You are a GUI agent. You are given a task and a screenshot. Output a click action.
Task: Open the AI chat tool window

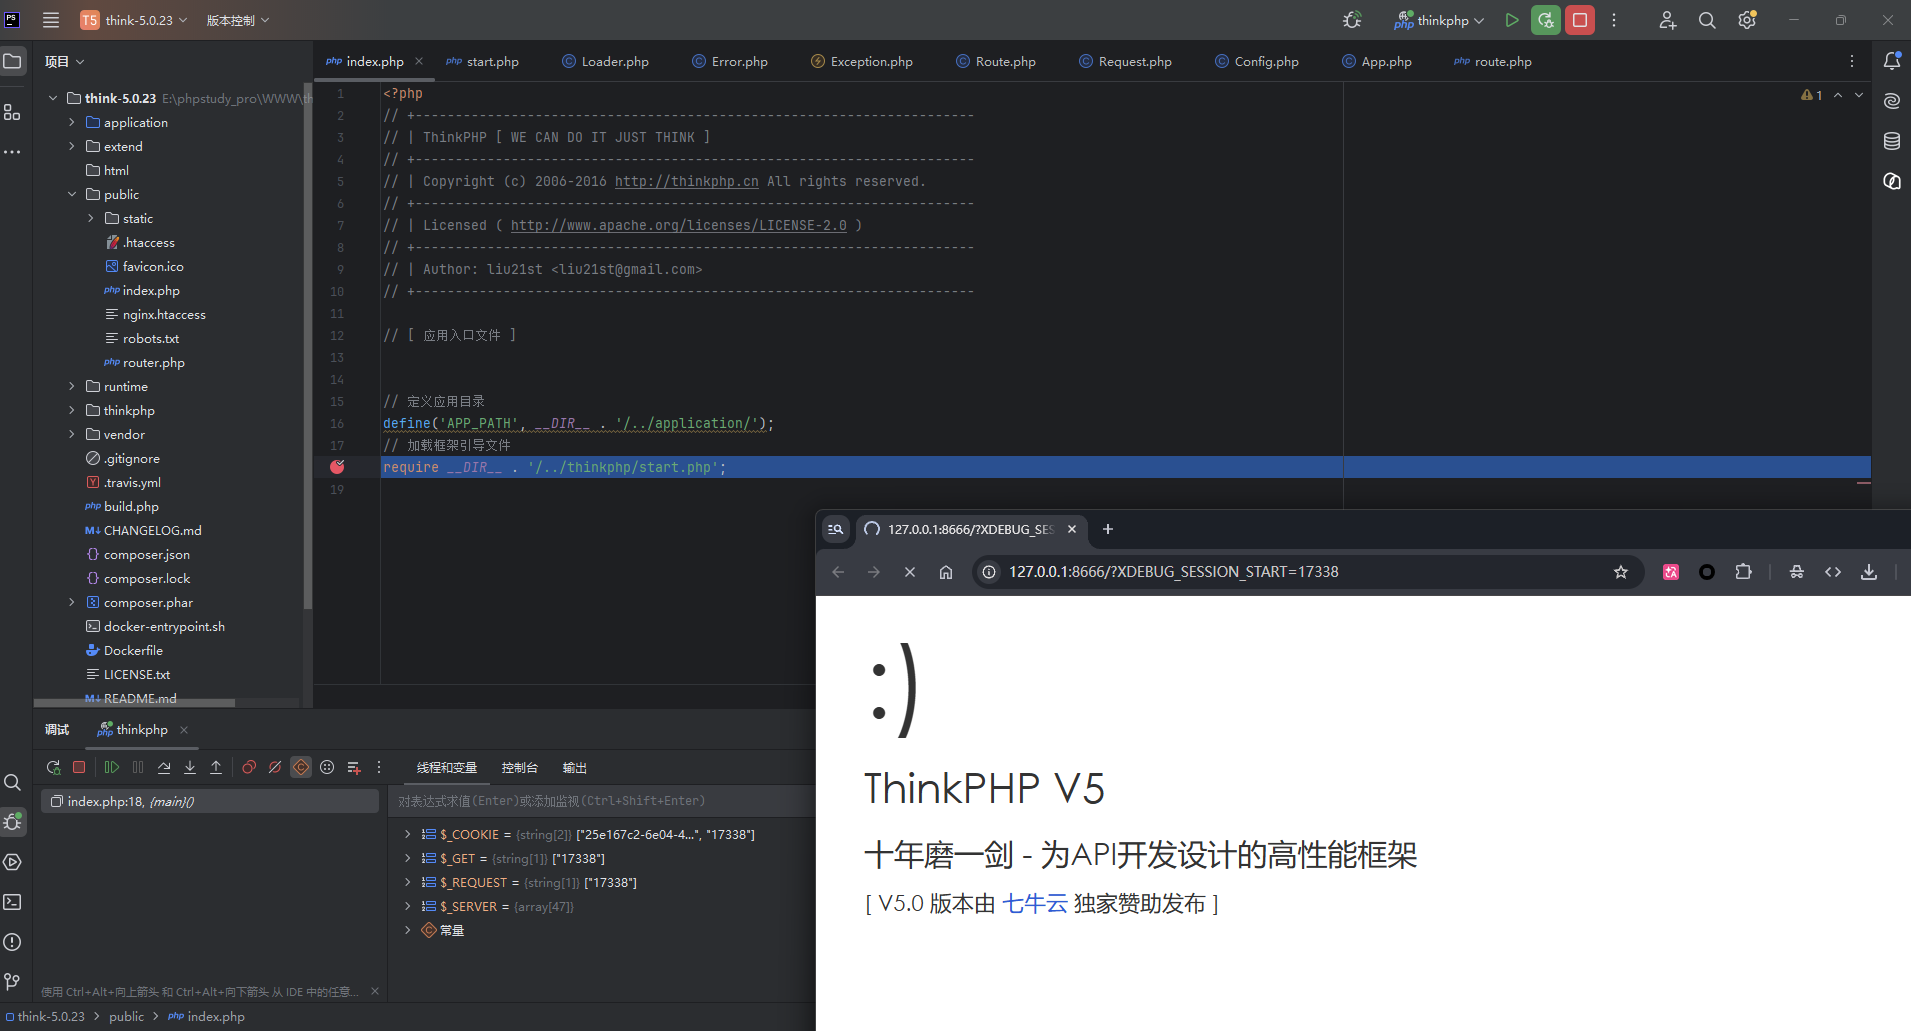pyautogui.click(x=1892, y=181)
